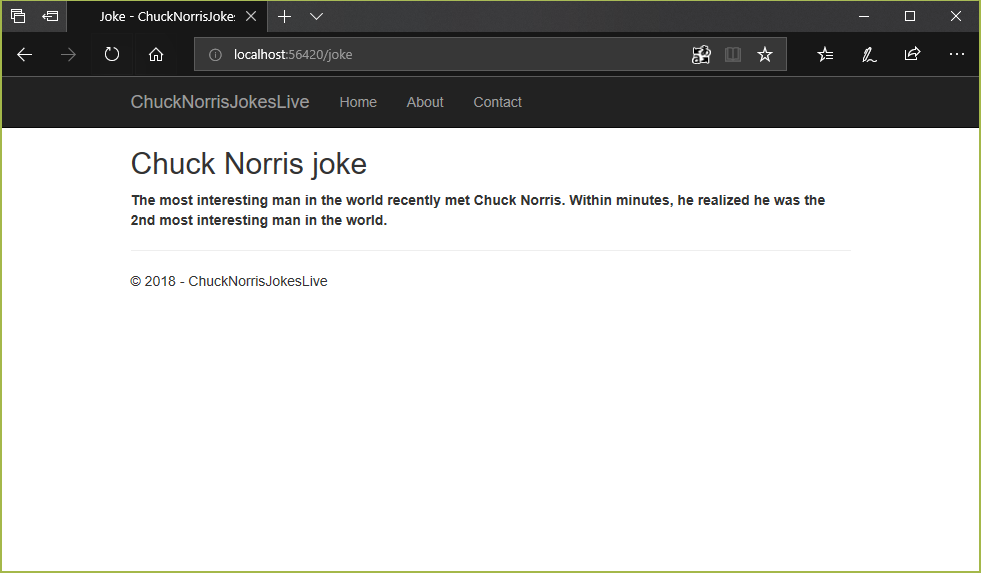Set these tabs aside
Image resolution: width=981 pixels, height=573 pixels.
point(50,16)
